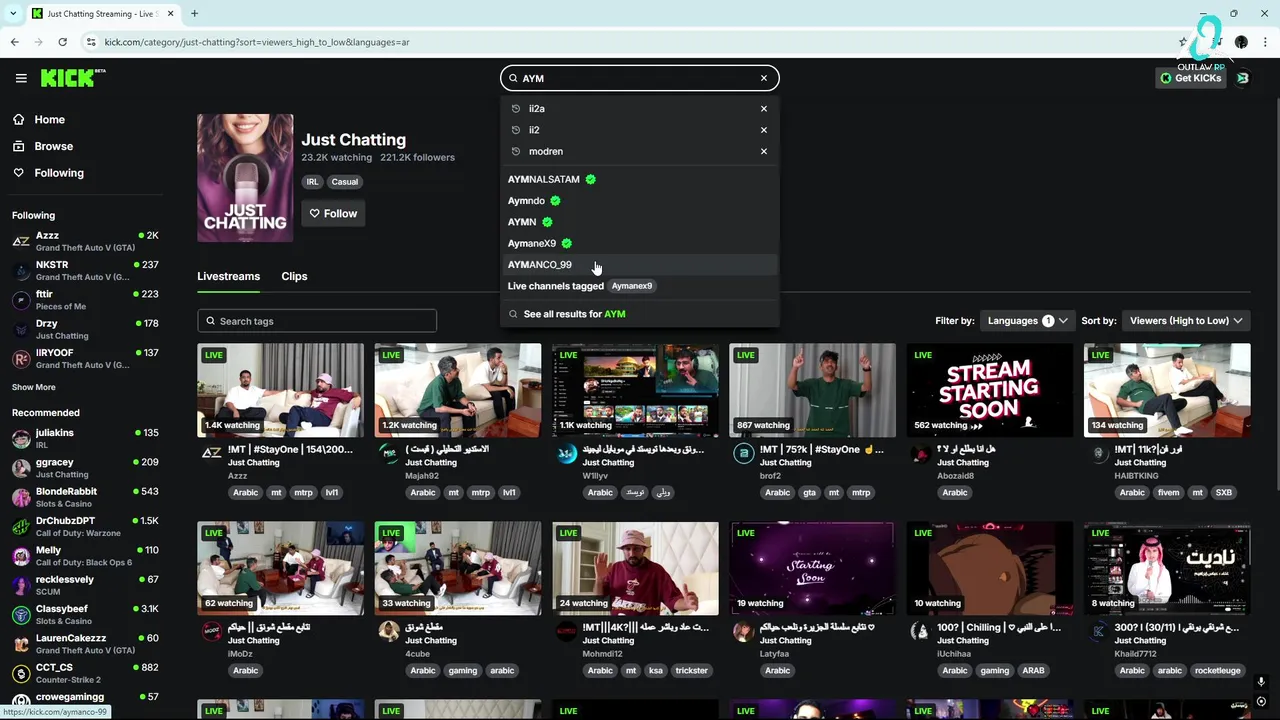1280x720 pixels.
Task: Select AYMNALSATAM search suggestion
Action: [x=639, y=179]
